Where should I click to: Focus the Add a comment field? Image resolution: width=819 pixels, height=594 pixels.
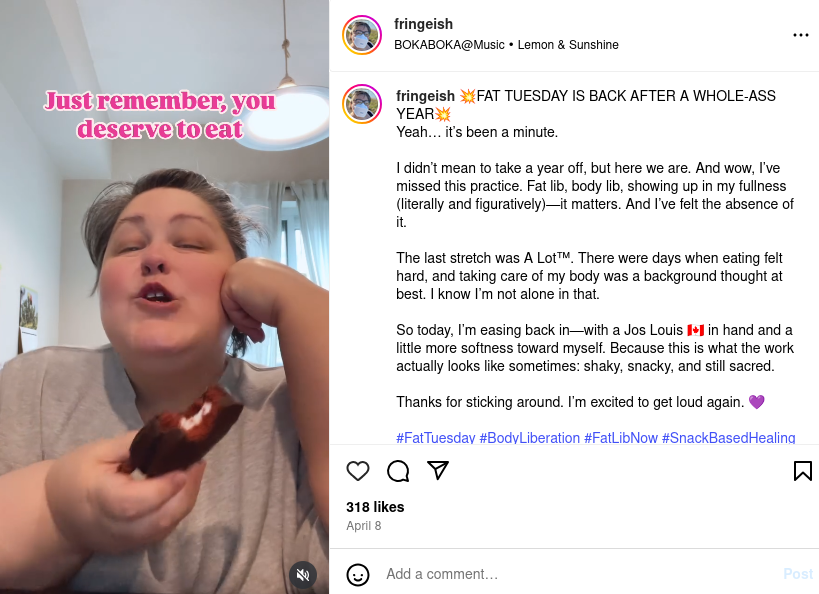click(x=580, y=574)
